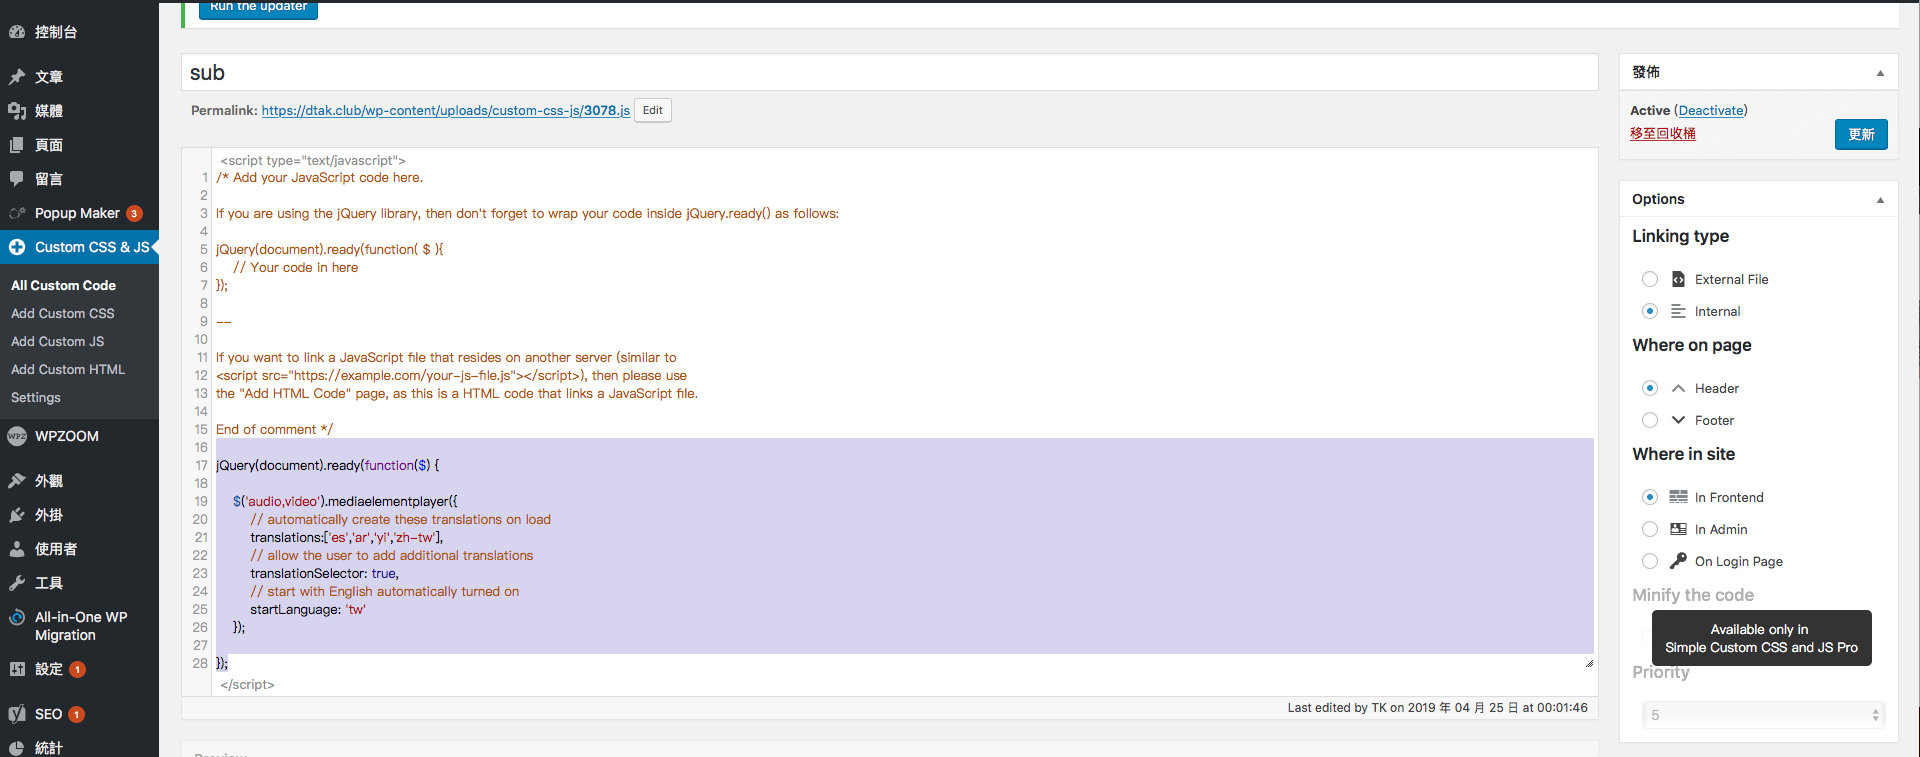1920x757 pixels.
Task: Click line number 17 in the gutter
Action: 201,465
